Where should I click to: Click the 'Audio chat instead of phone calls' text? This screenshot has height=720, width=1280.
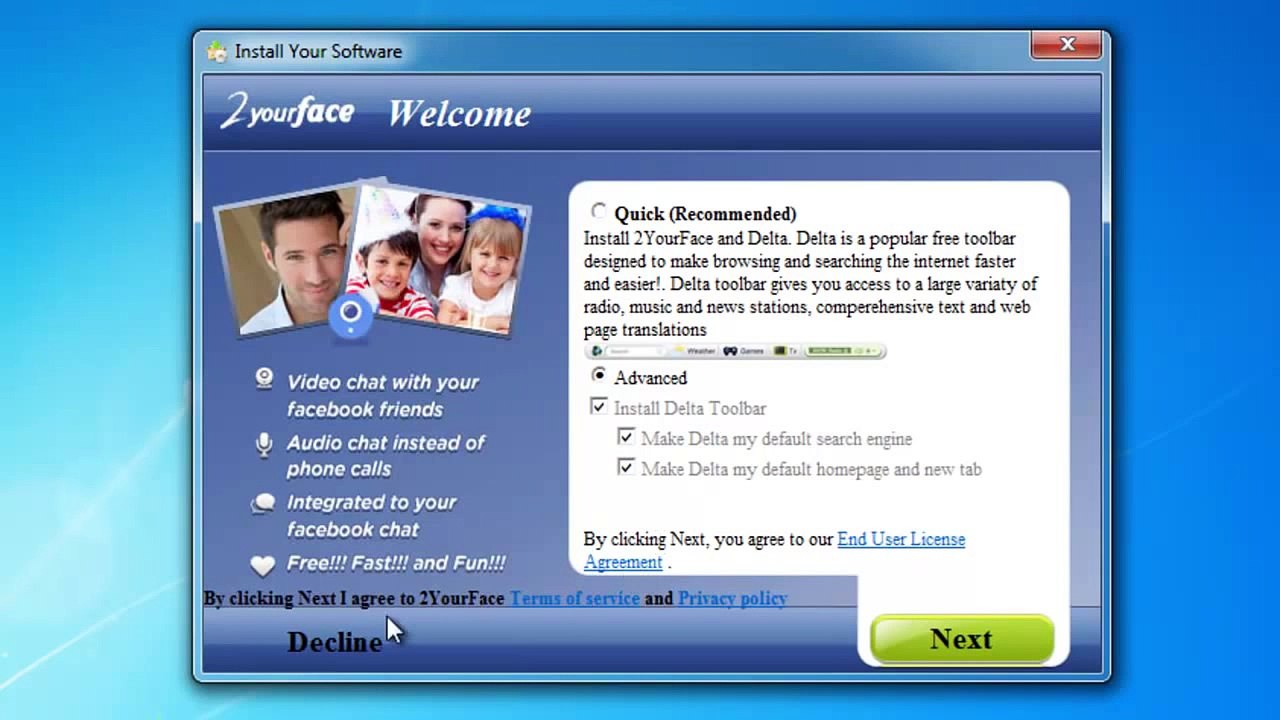(x=386, y=455)
